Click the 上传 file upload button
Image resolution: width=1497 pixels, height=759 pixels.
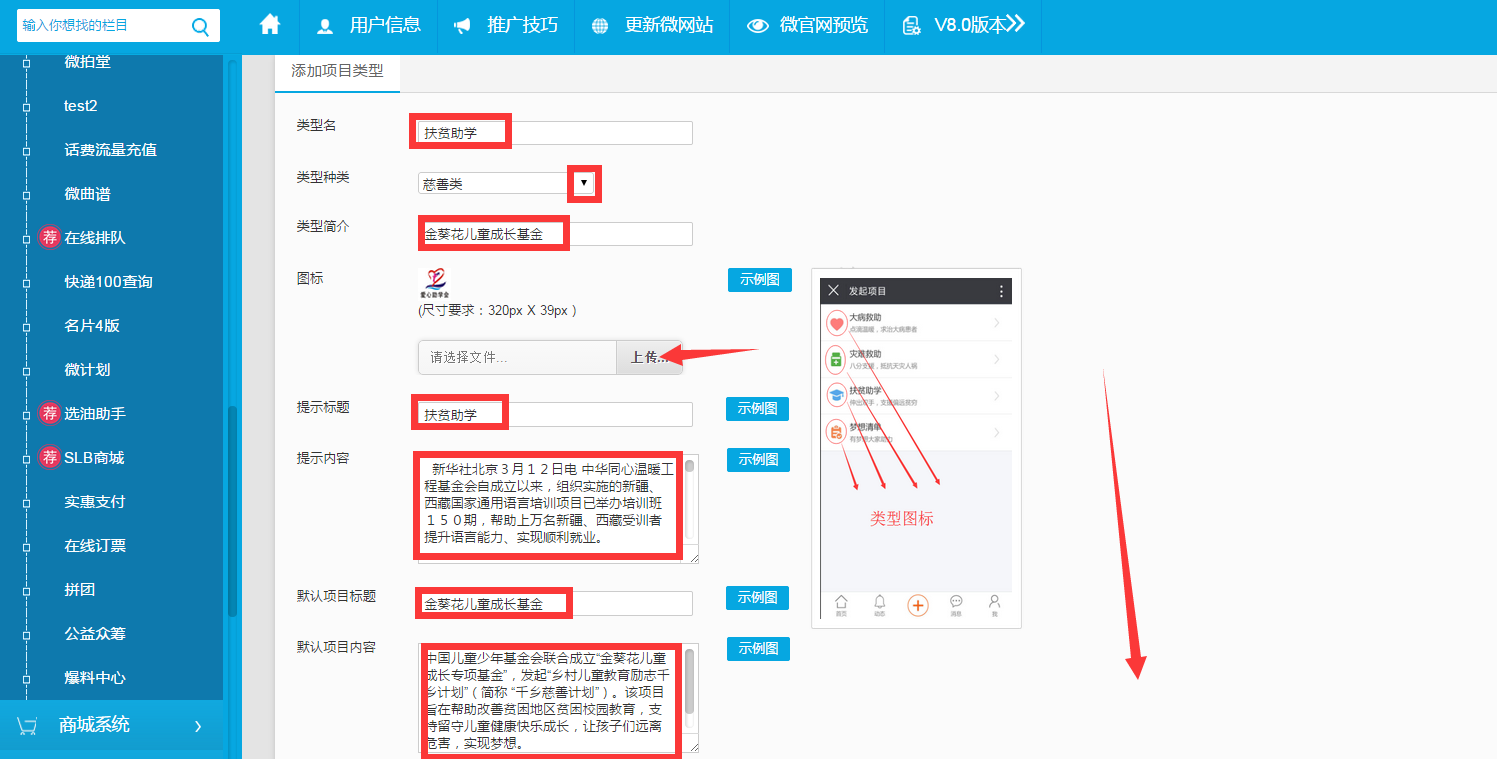point(649,357)
